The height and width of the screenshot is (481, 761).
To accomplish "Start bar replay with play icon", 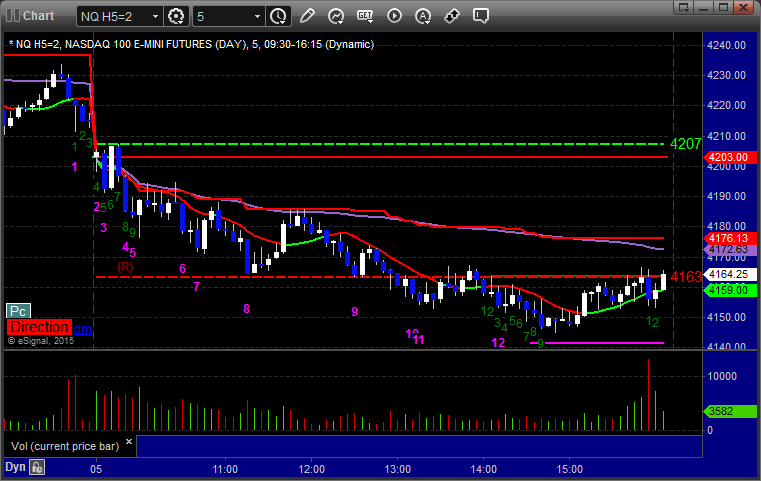I will 394,15.
